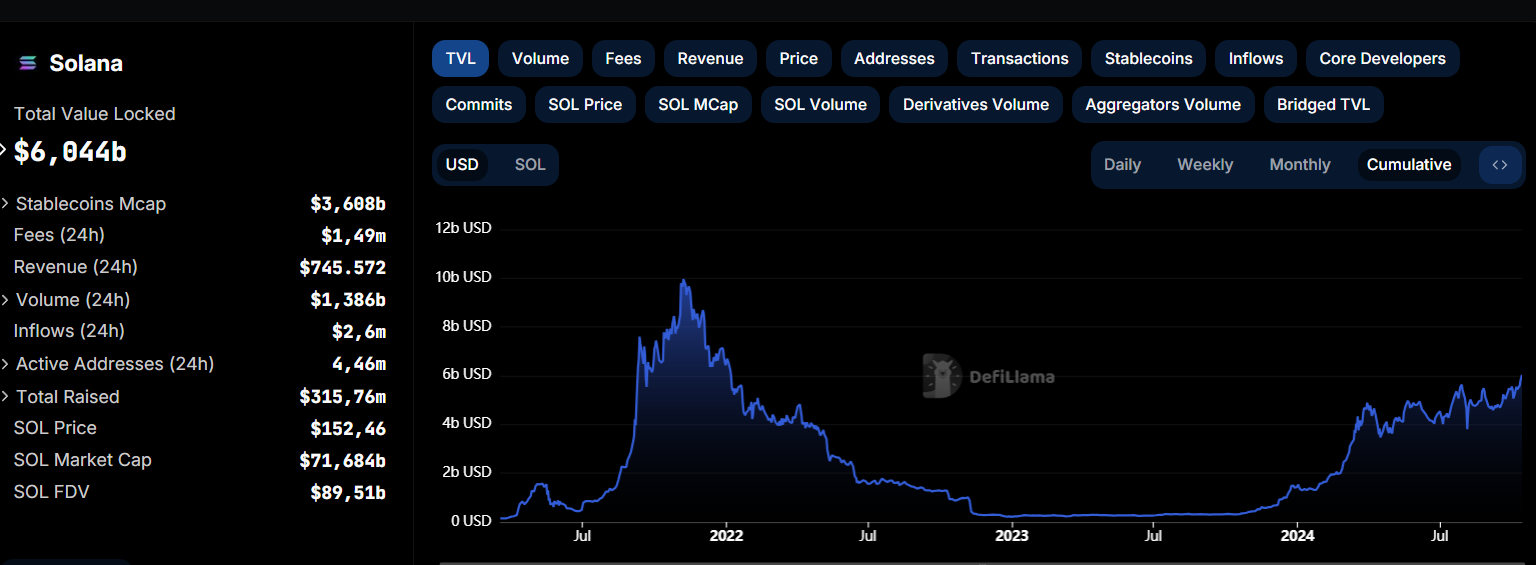Click the 2022 label on time axis

pyautogui.click(x=726, y=536)
